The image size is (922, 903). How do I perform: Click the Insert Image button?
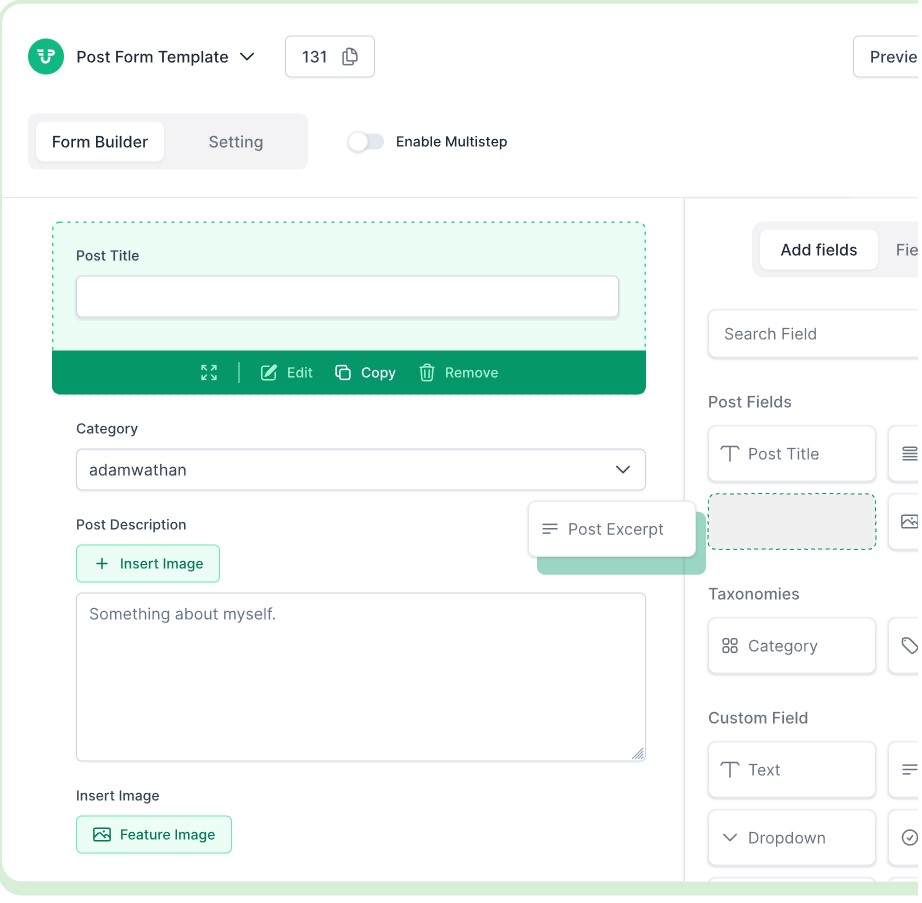(x=147, y=563)
